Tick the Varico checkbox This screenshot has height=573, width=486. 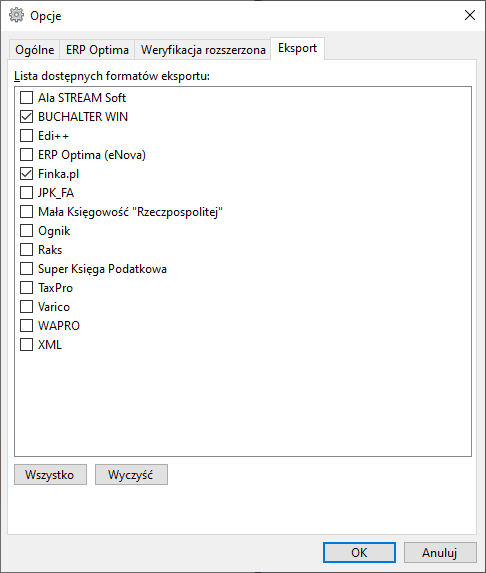tap(26, 307)
